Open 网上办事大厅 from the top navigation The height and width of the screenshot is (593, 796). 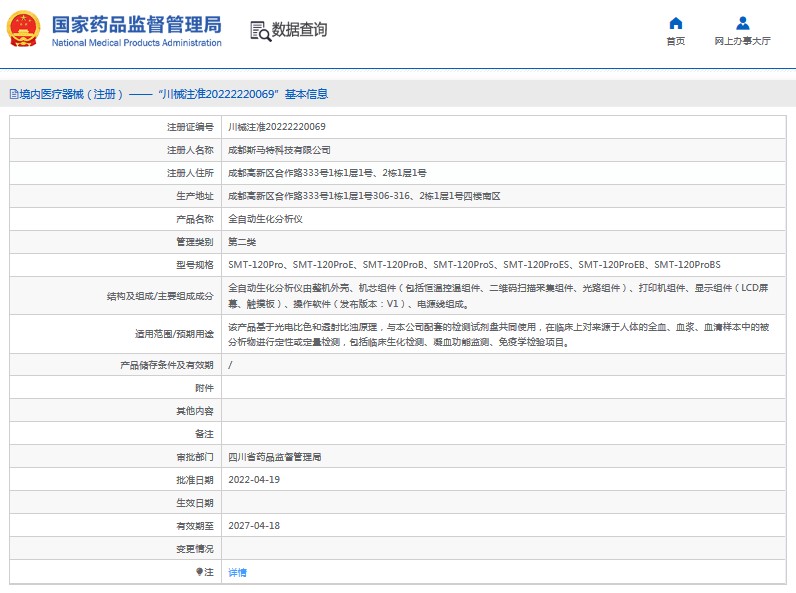(x=742, y=41)
